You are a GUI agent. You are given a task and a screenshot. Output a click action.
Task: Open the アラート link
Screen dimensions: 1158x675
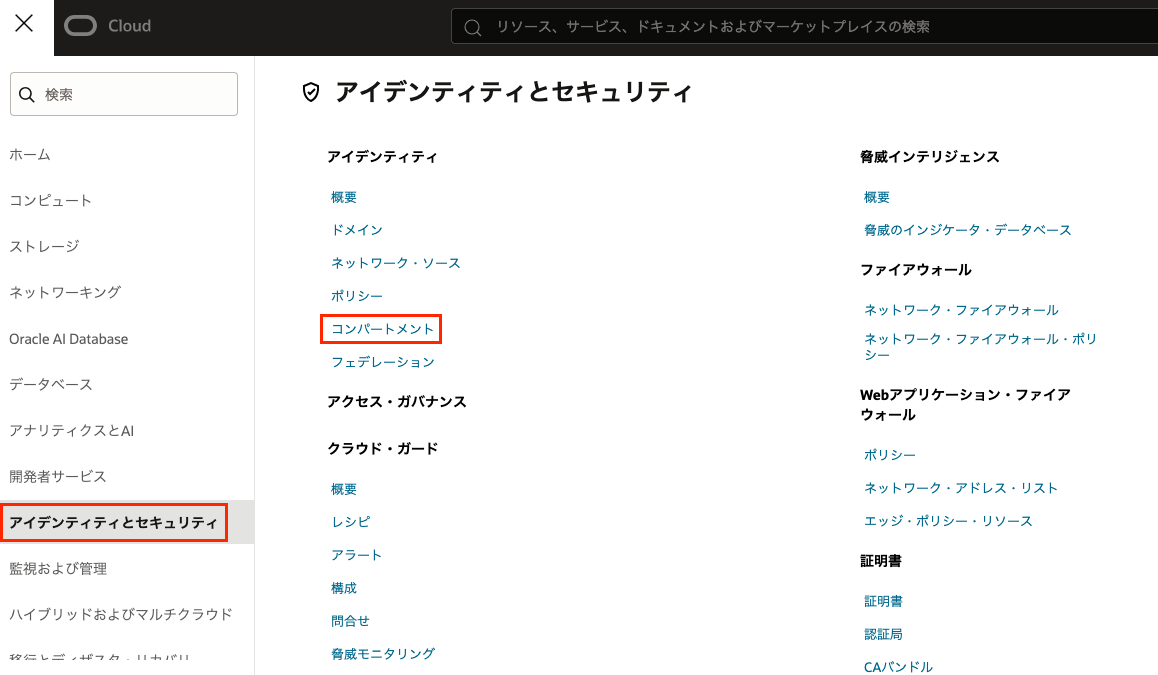(357, 555)
